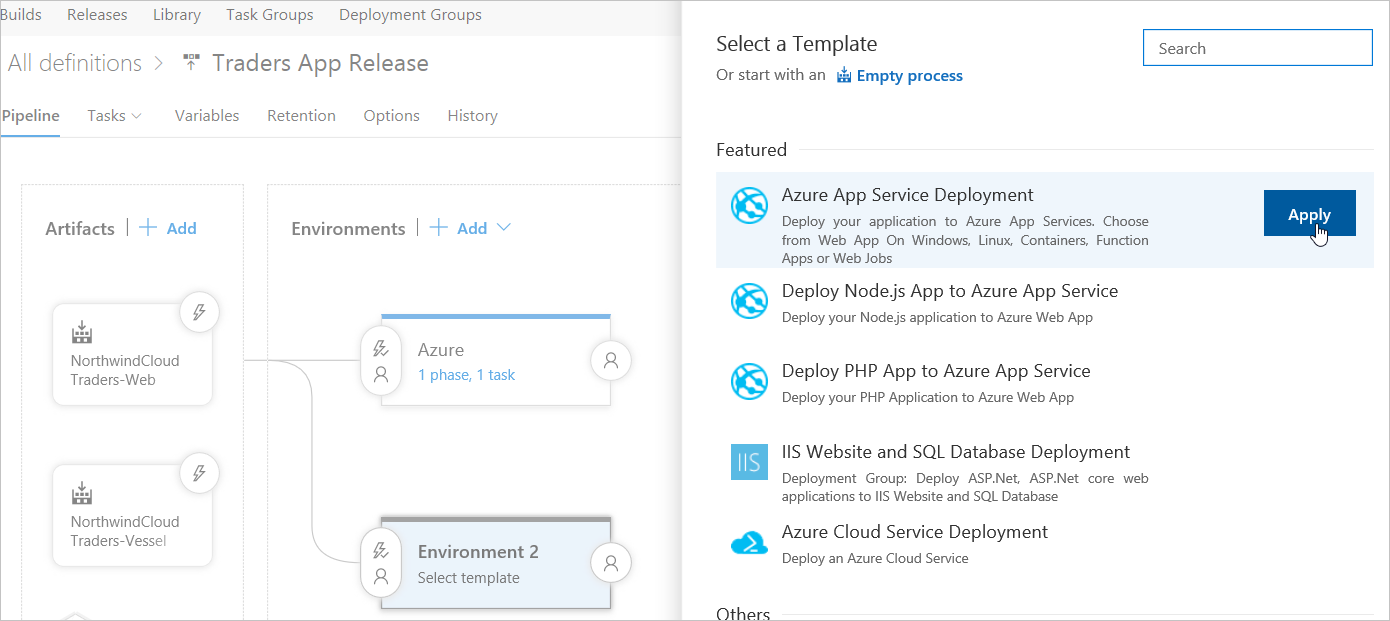The image size is (1390, 621).
Task: Select the Azure Cloud Service Deployment title
Action: [x=915, y=532]
